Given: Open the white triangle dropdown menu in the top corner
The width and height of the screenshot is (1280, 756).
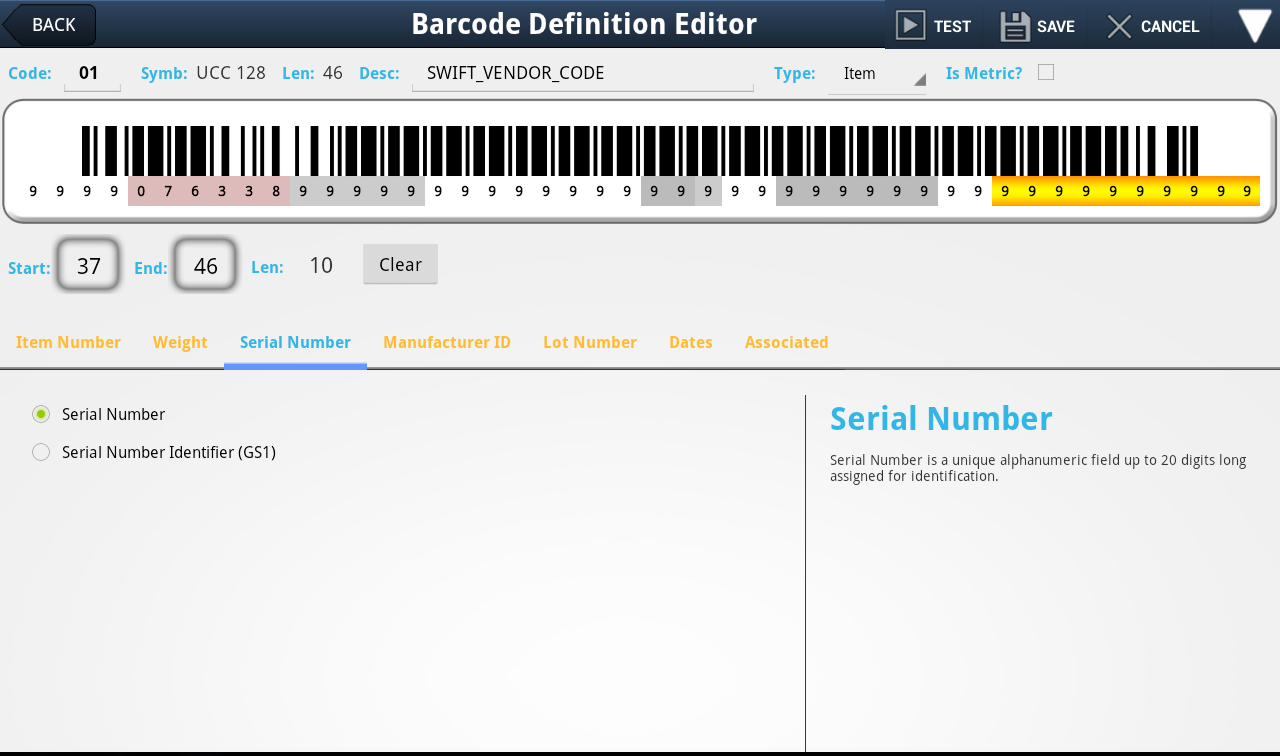Looking at the screenshot, I should (x=1255, y=25).
